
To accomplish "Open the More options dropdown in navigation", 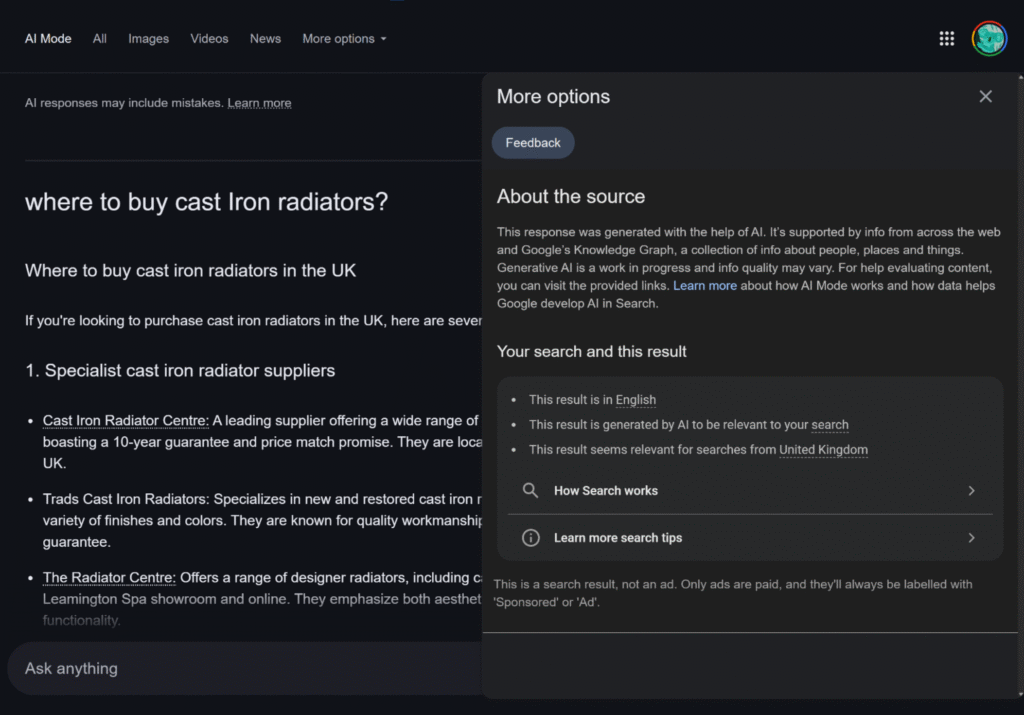I will [344, 39].
